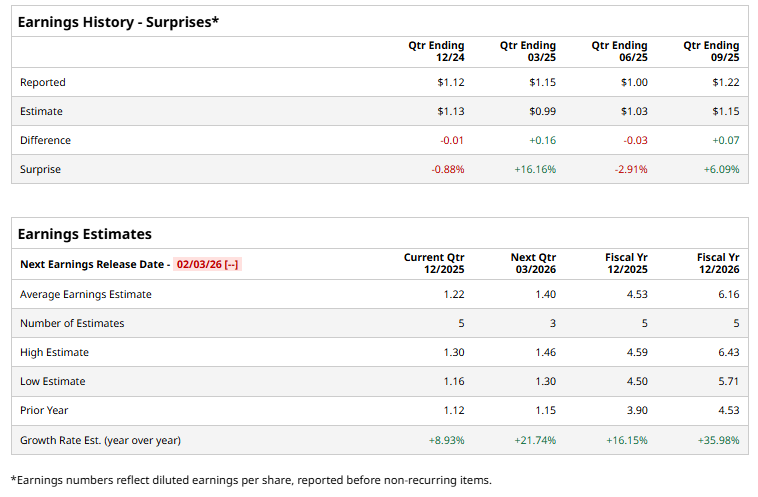Select the Earnings Estimates section heading
This screenshot has width=758, height=497.
click(x=85, y=234)
